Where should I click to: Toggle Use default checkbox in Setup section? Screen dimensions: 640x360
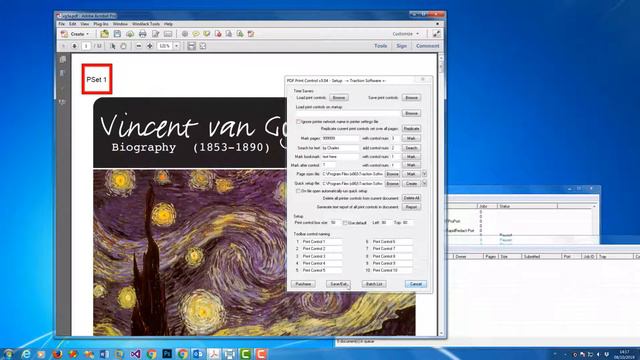[345, 223]
